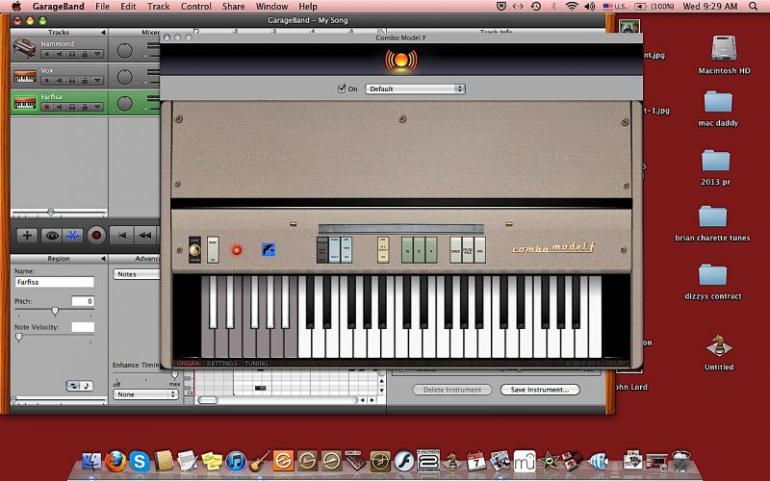This screenshot has height=481, width=770.
Task: Click the editor horizontal scrollbar thumb
Action: (208, 400)
